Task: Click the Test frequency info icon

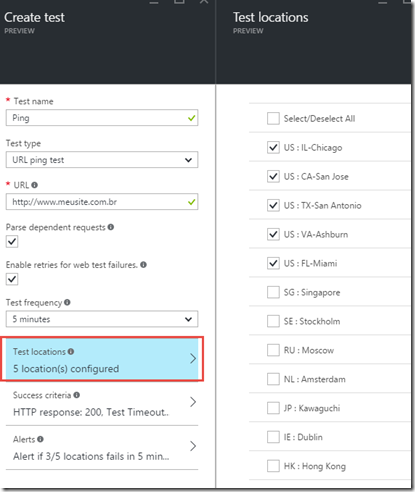Action: (67, 302)
